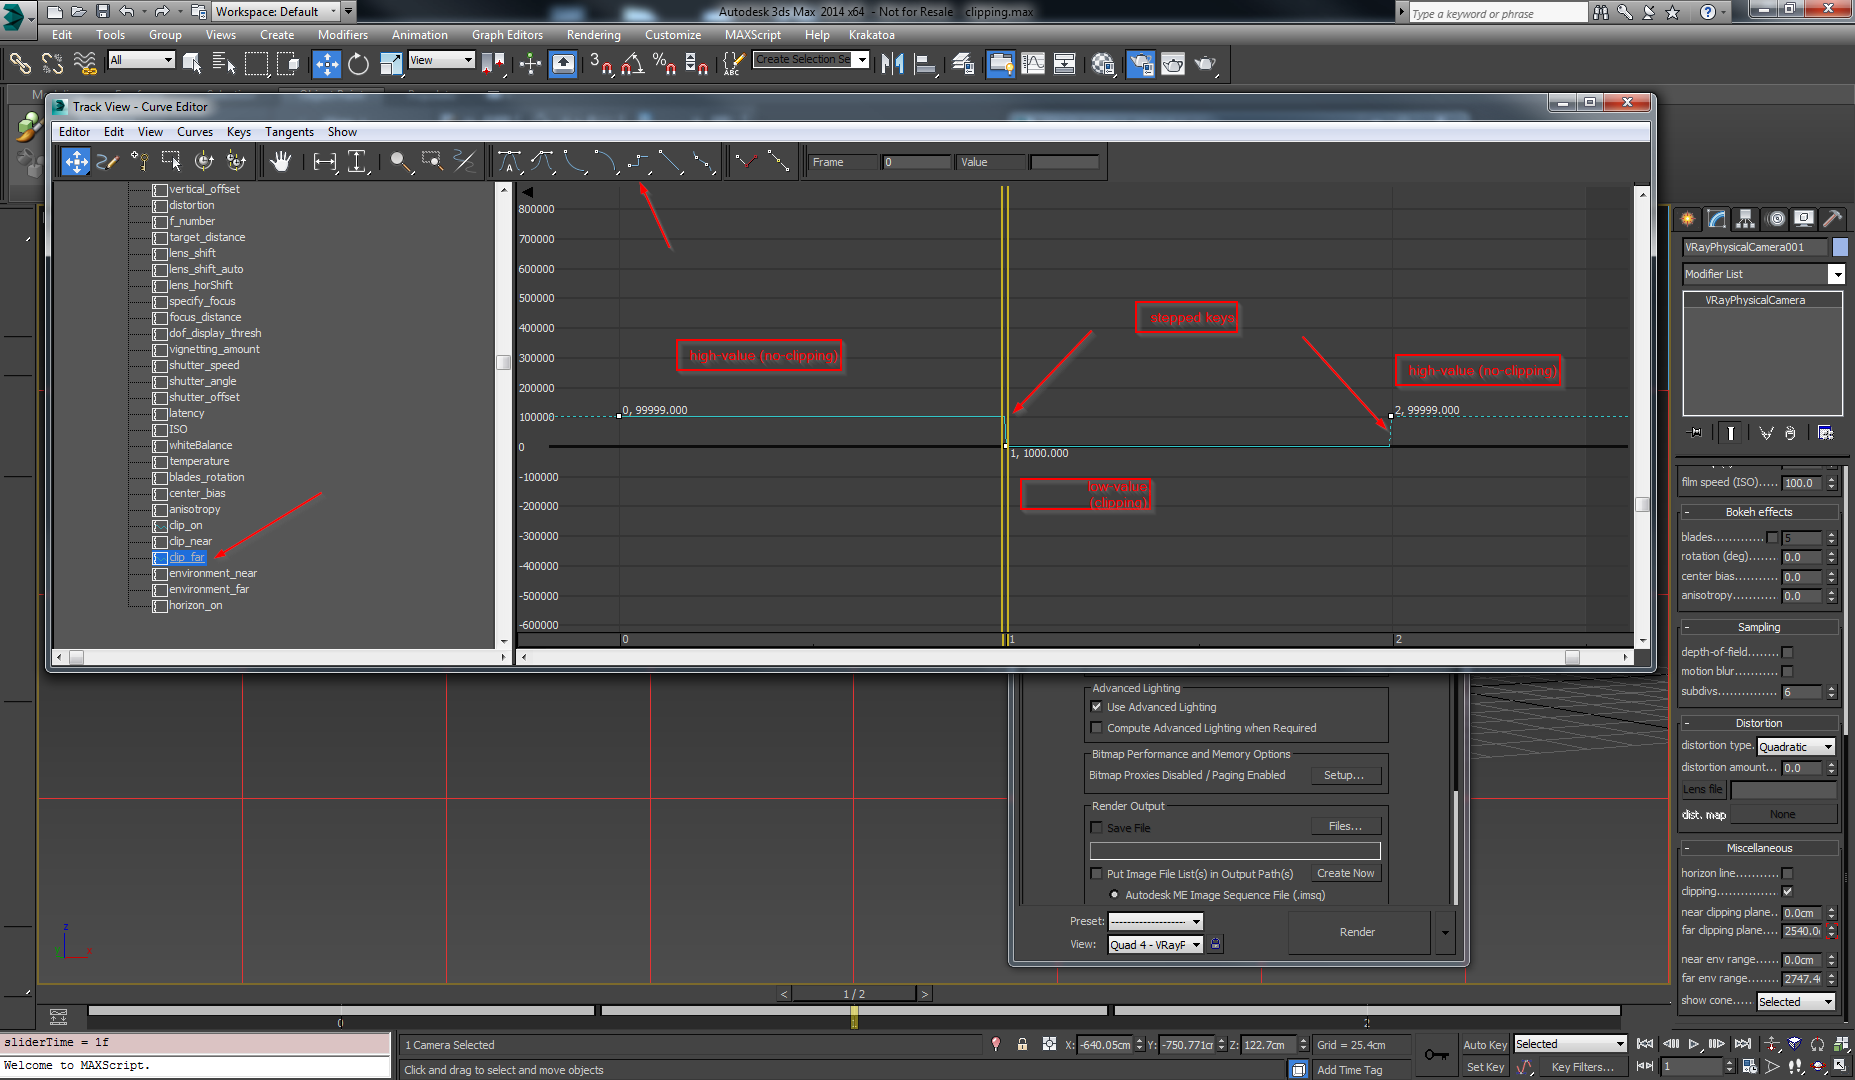The height and width of the screenshot is (1080, 1855).
Task: Activate Select and Move in main toolbar
Action: (327, 64)
